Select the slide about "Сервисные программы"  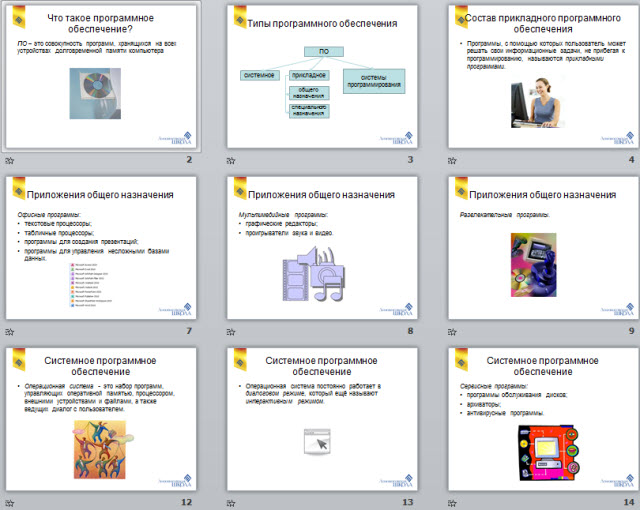coord(542,420)
